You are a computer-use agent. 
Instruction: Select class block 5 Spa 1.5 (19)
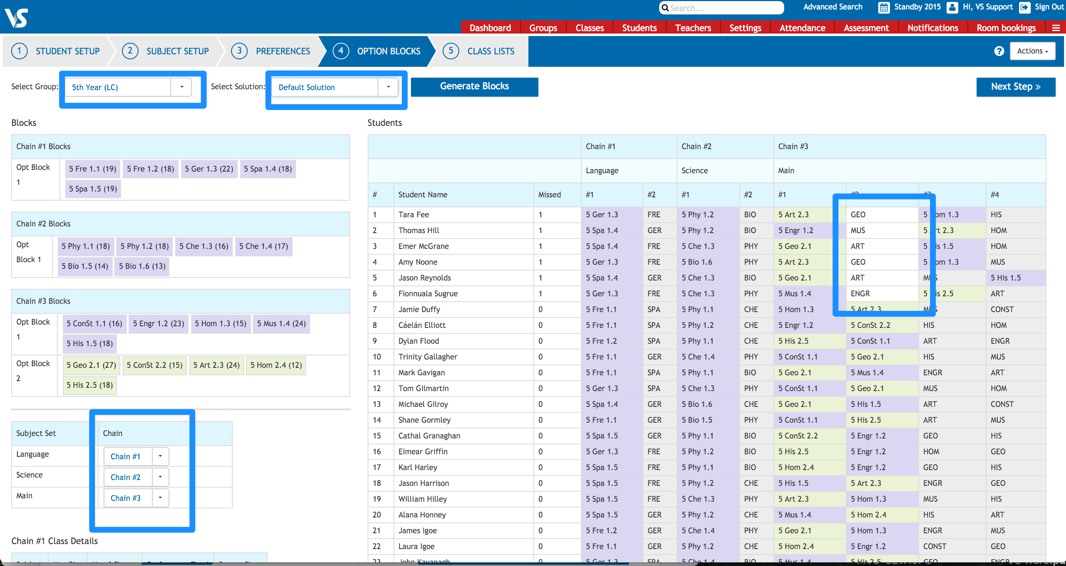pos(93,189)
